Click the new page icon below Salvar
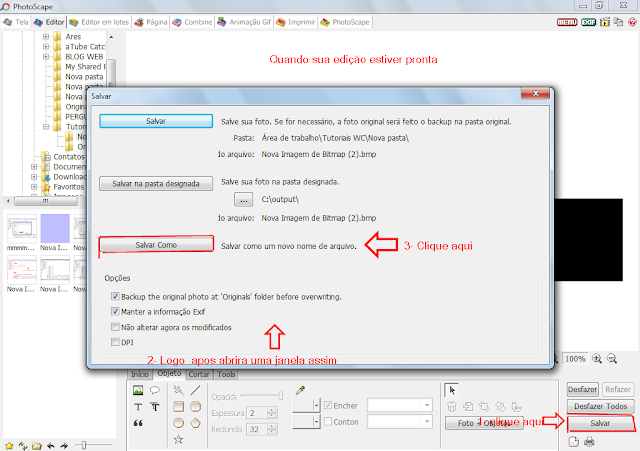 click(x=574, y=442)
